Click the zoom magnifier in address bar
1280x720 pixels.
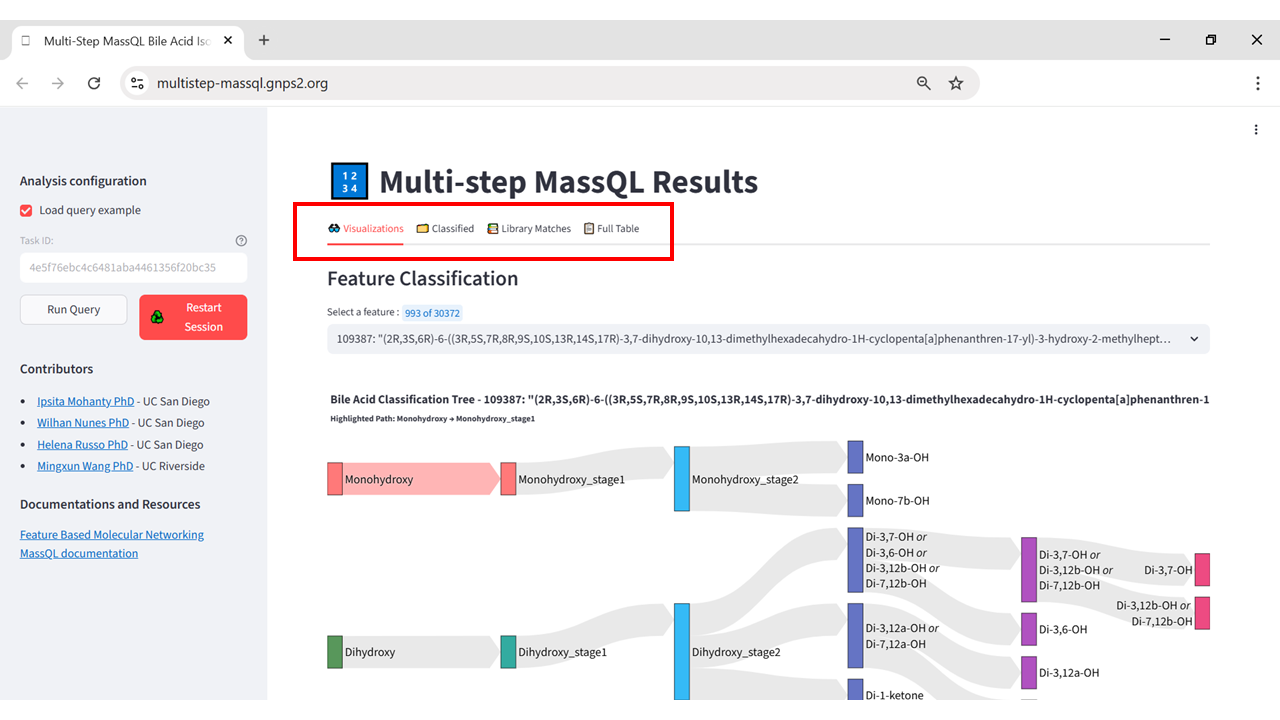(924, 84)
